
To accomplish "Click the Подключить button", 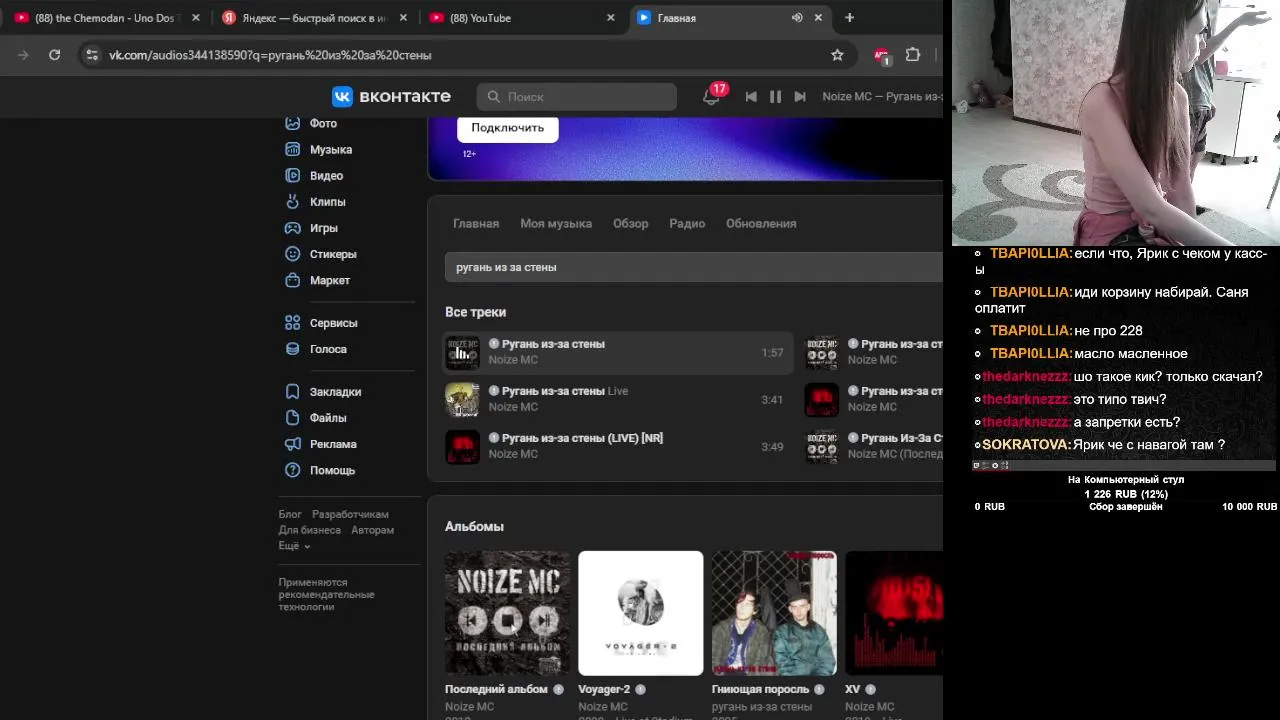I will [x=508, y=128].
